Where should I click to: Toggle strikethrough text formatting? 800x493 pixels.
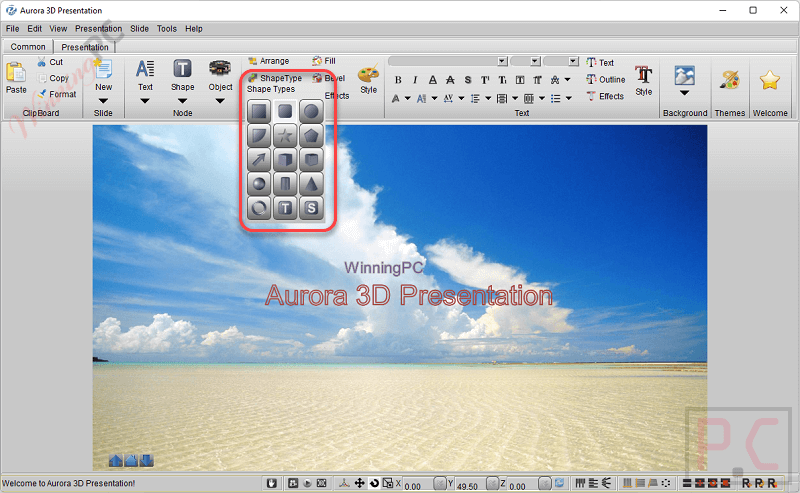(450, 80)
